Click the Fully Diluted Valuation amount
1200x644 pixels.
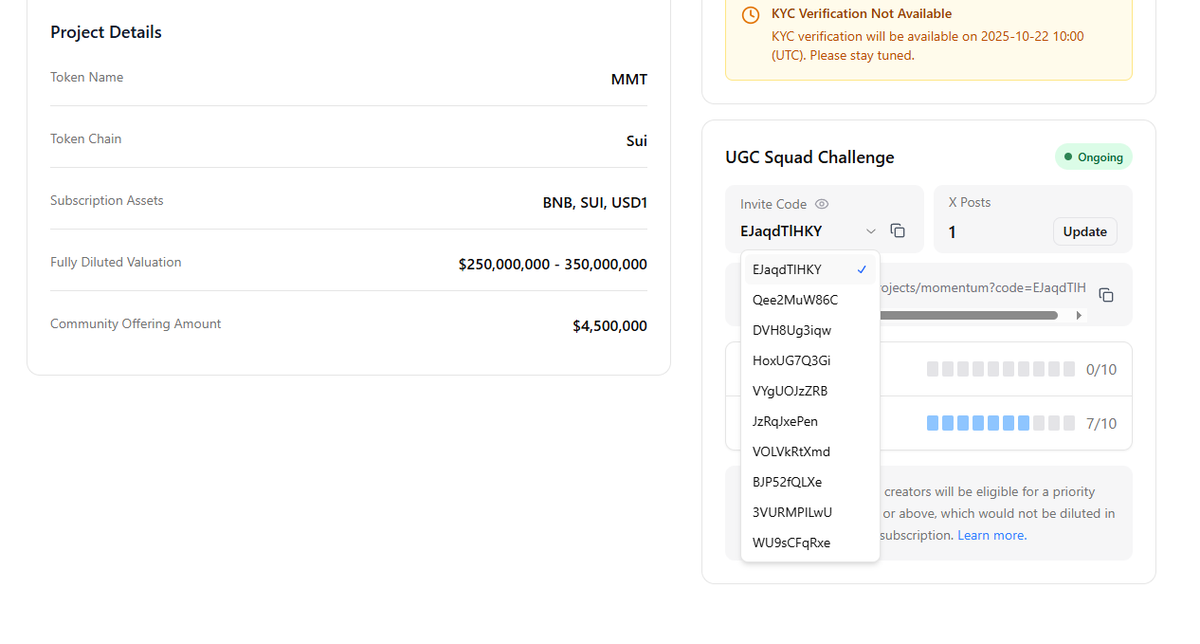coord(553,264)
